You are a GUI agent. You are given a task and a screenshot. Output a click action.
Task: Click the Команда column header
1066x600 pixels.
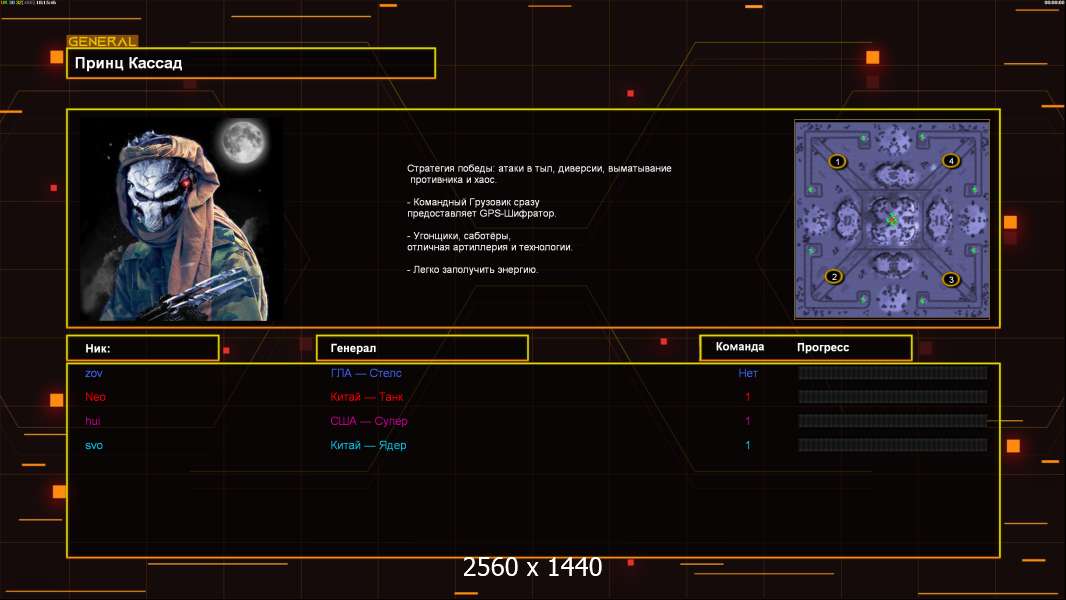[x=740, y=347]
